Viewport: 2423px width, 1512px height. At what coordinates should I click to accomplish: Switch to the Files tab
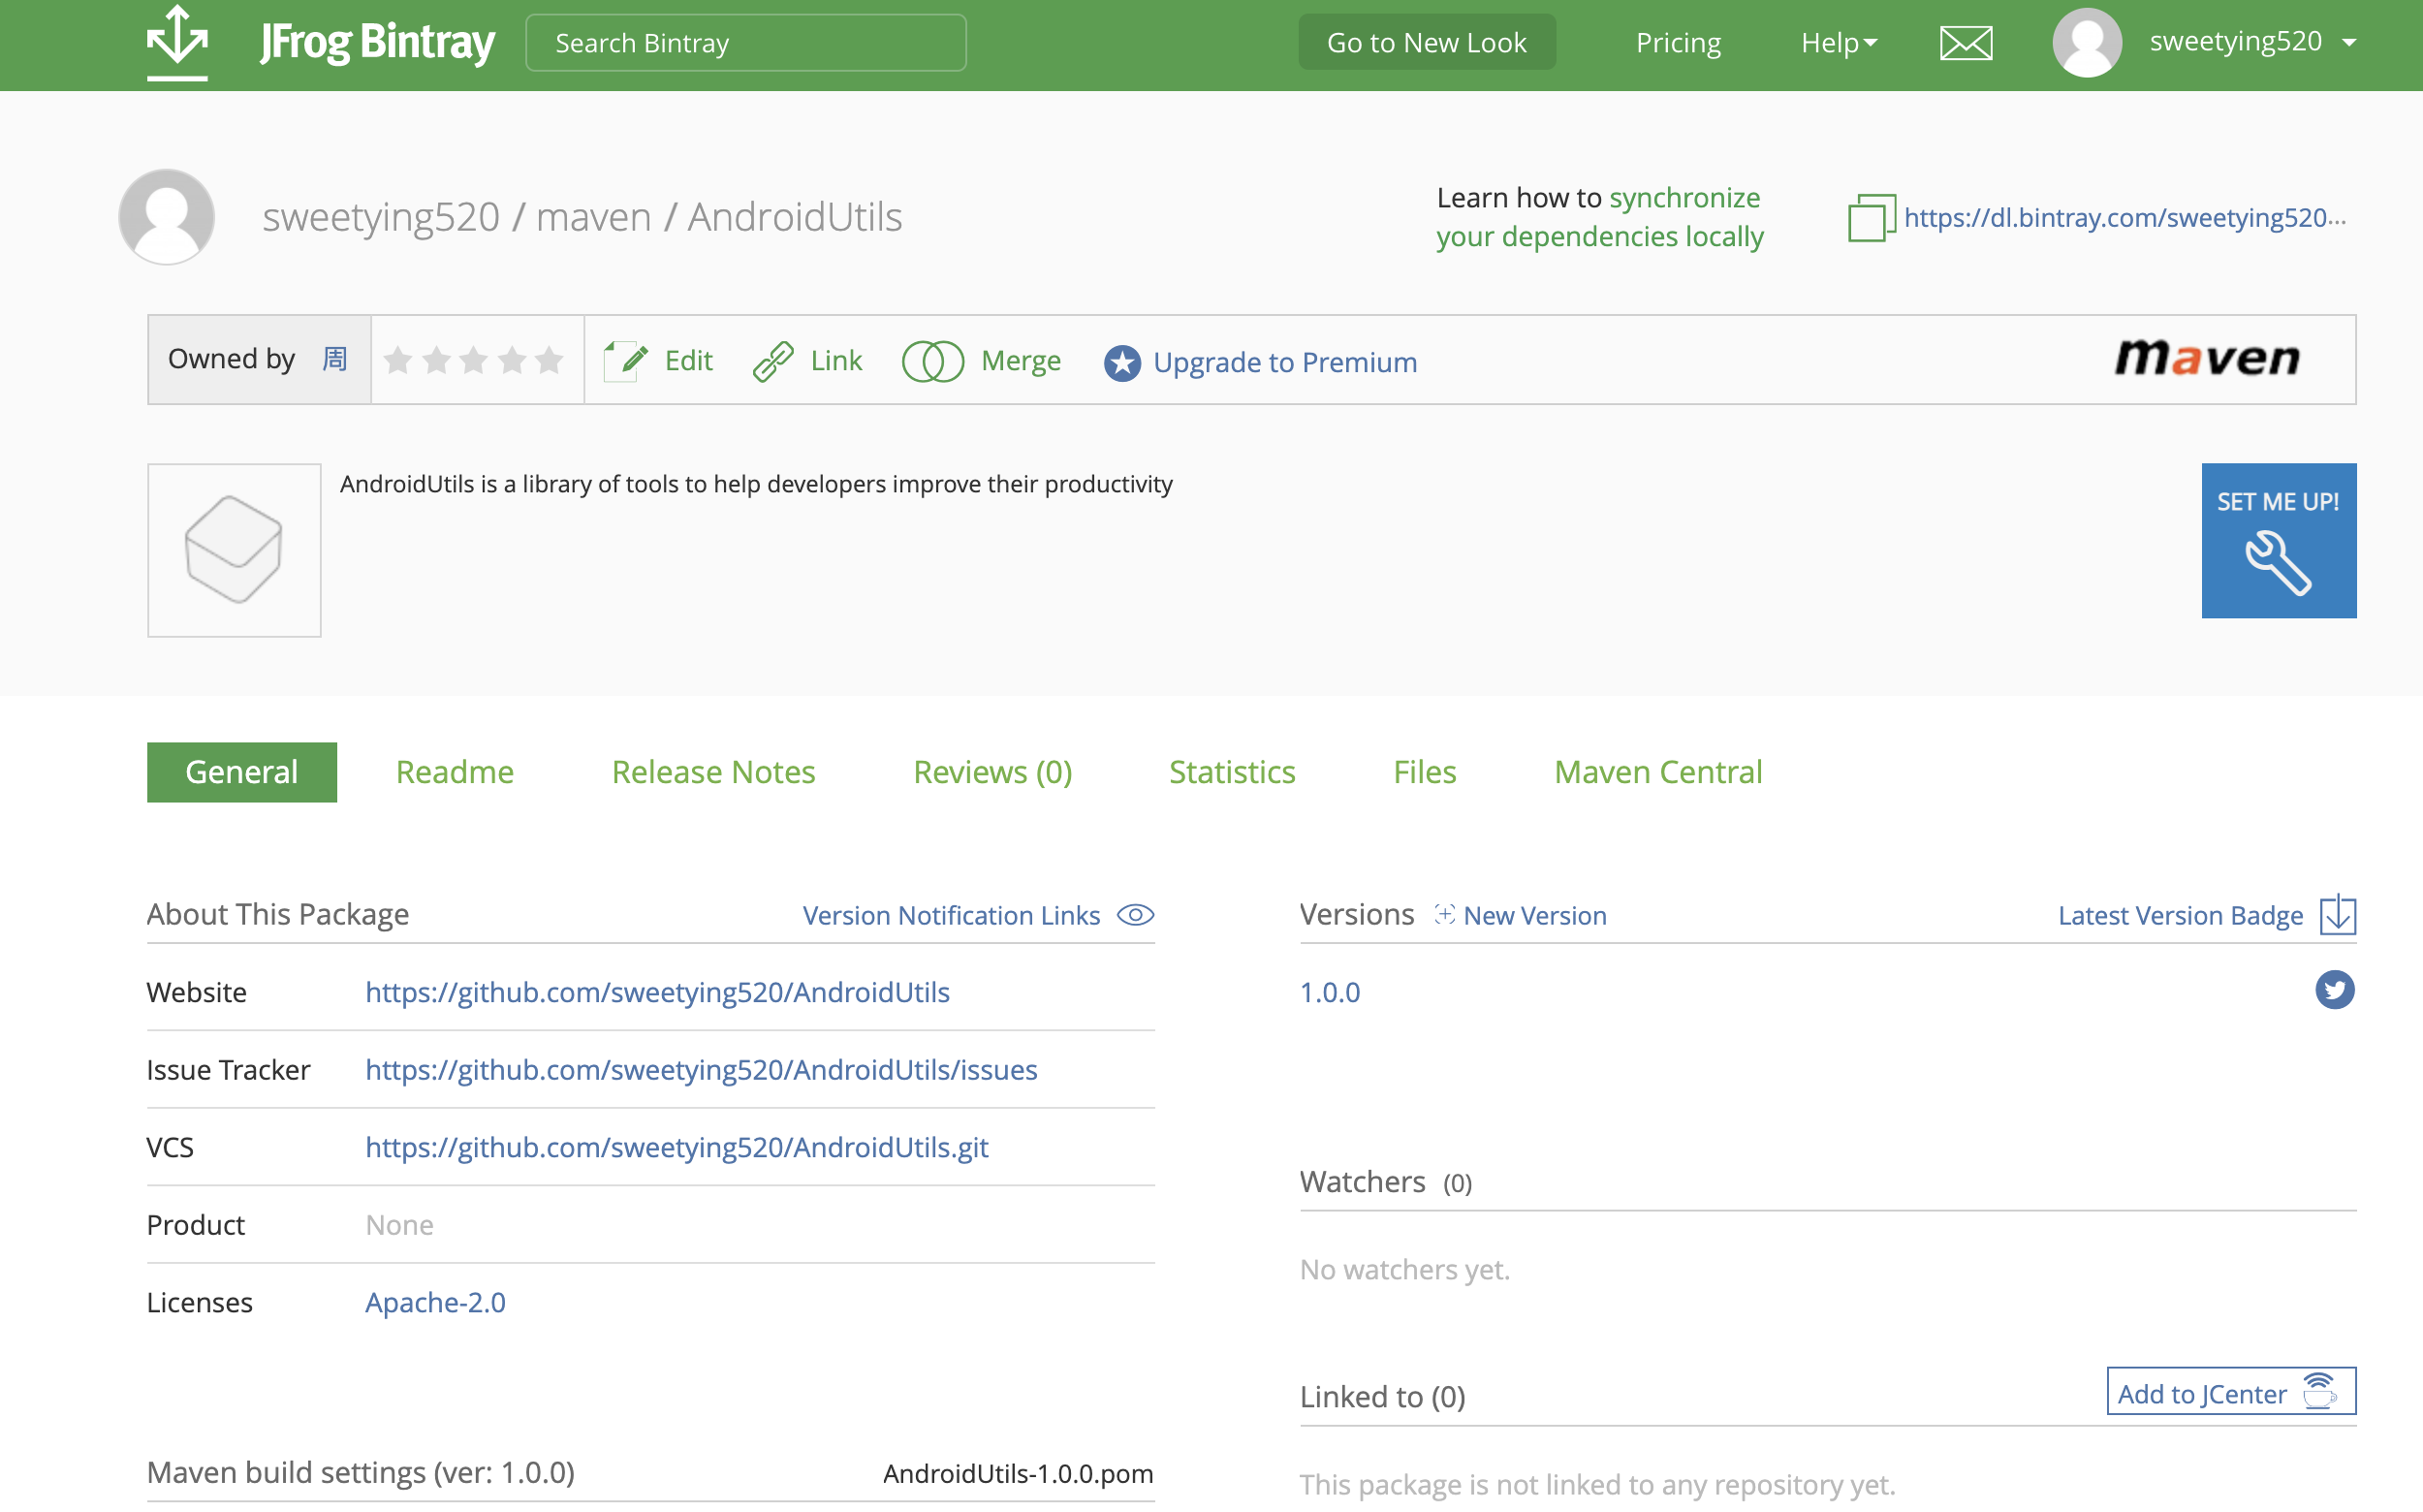[1424, 772]
